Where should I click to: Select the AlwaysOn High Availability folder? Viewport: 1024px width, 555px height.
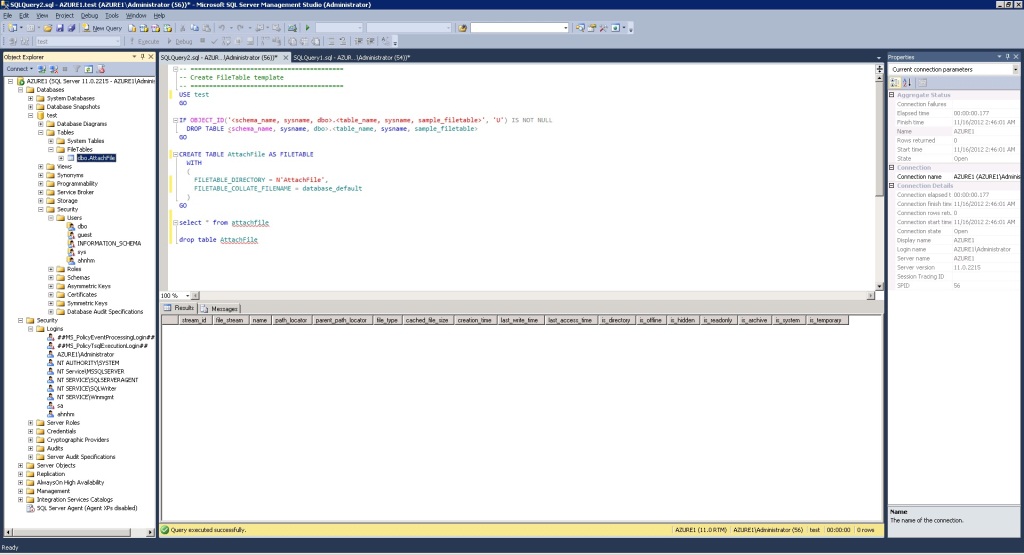pyautogui.click(x=70, y=483)
